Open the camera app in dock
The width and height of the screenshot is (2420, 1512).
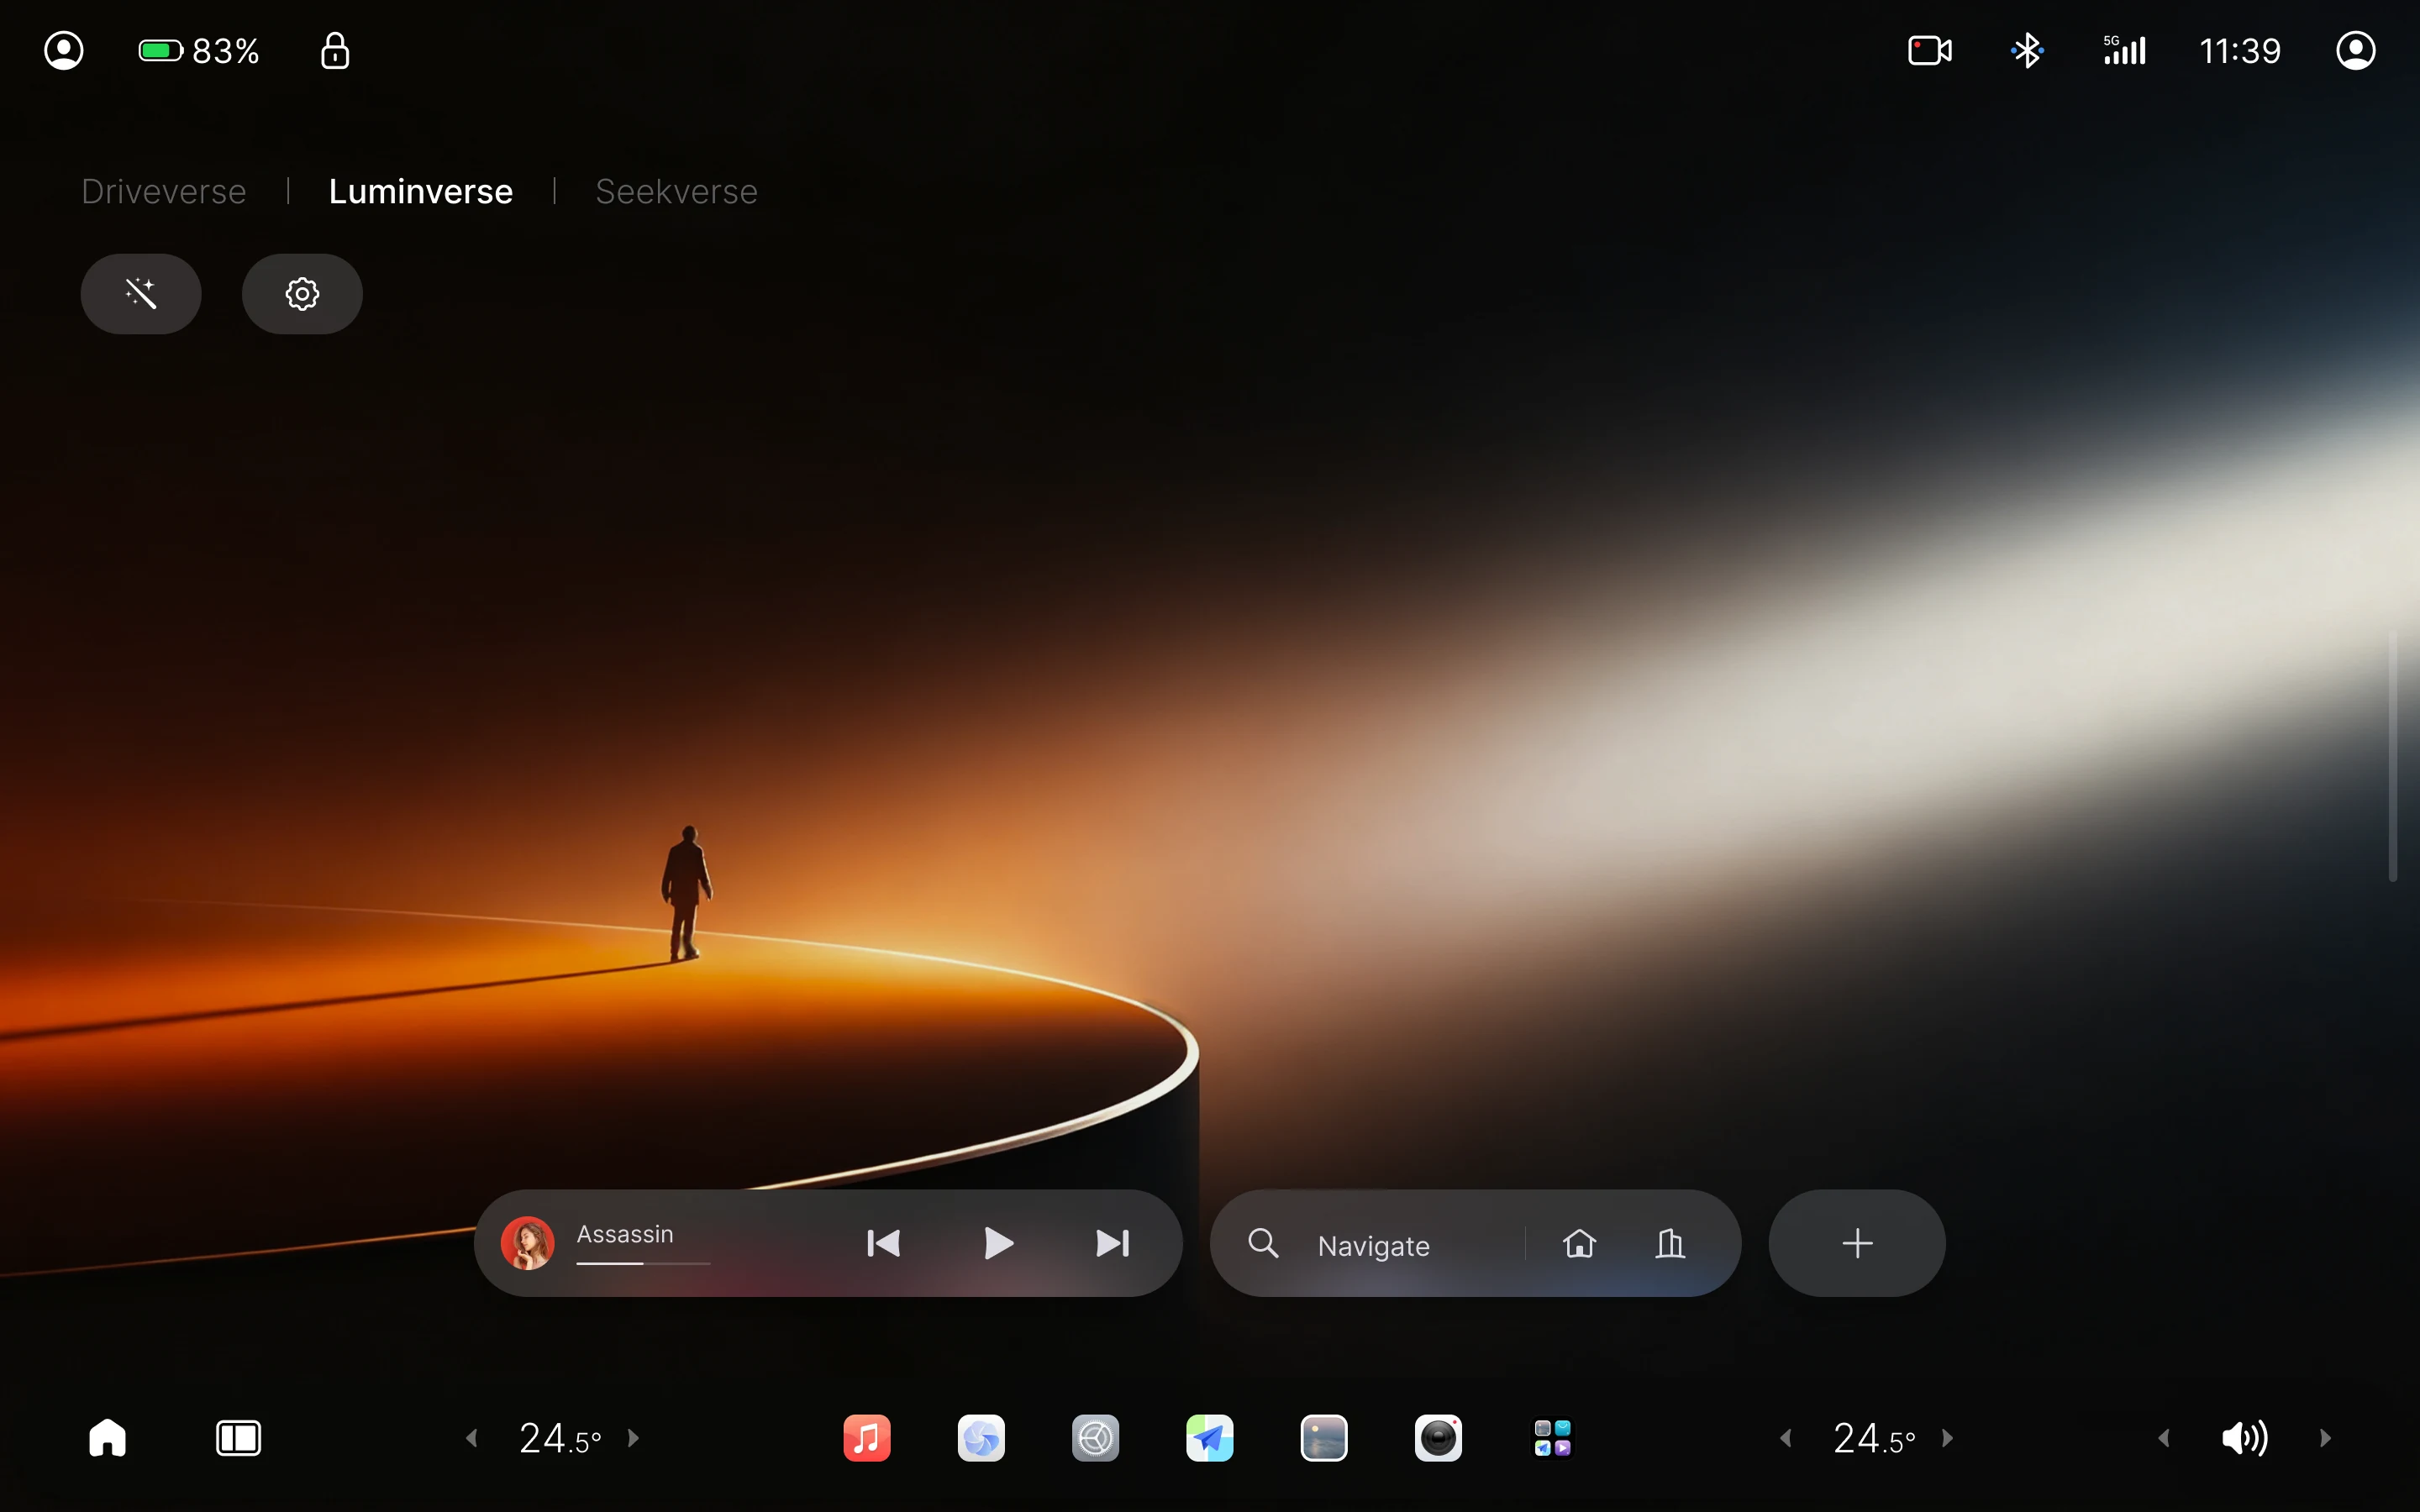coord(1438,1438)
